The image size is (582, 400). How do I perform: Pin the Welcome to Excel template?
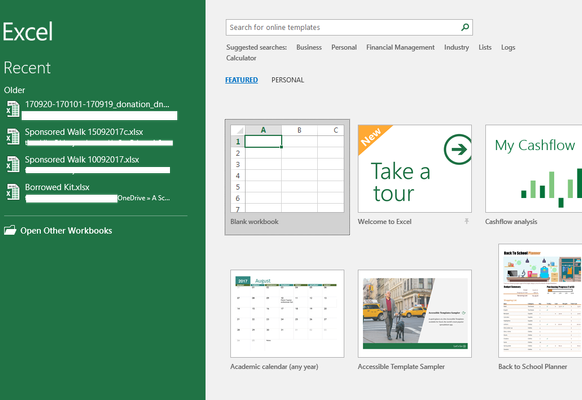coord(467,221)
